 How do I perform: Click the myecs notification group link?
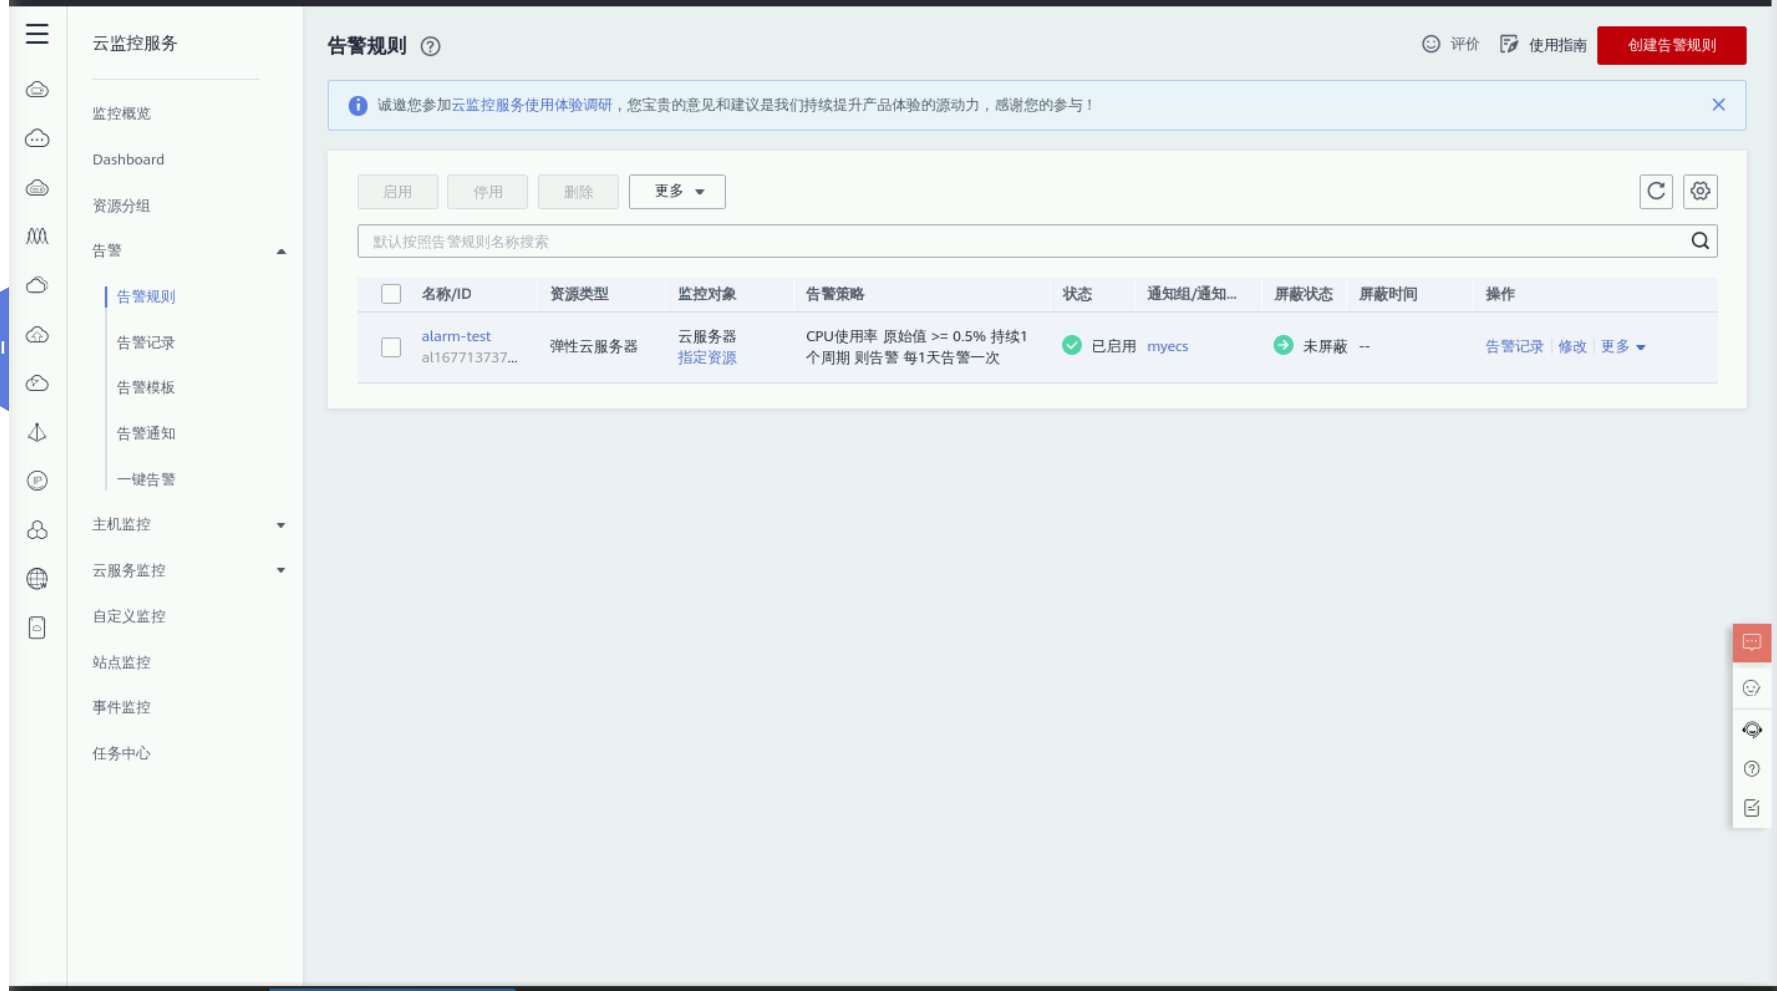(1167, 346)
